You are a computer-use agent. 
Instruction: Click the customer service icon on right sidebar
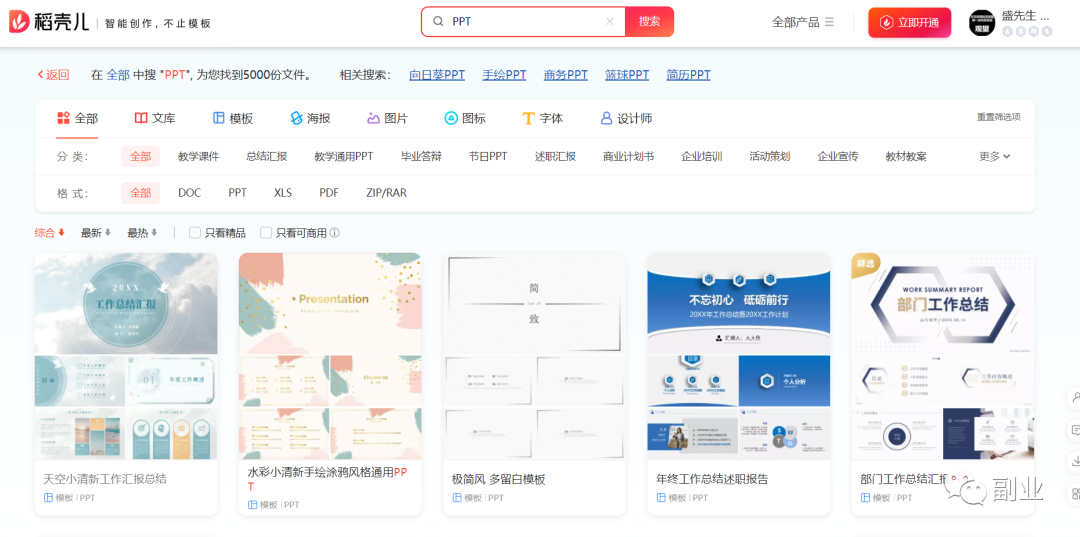1074,397
